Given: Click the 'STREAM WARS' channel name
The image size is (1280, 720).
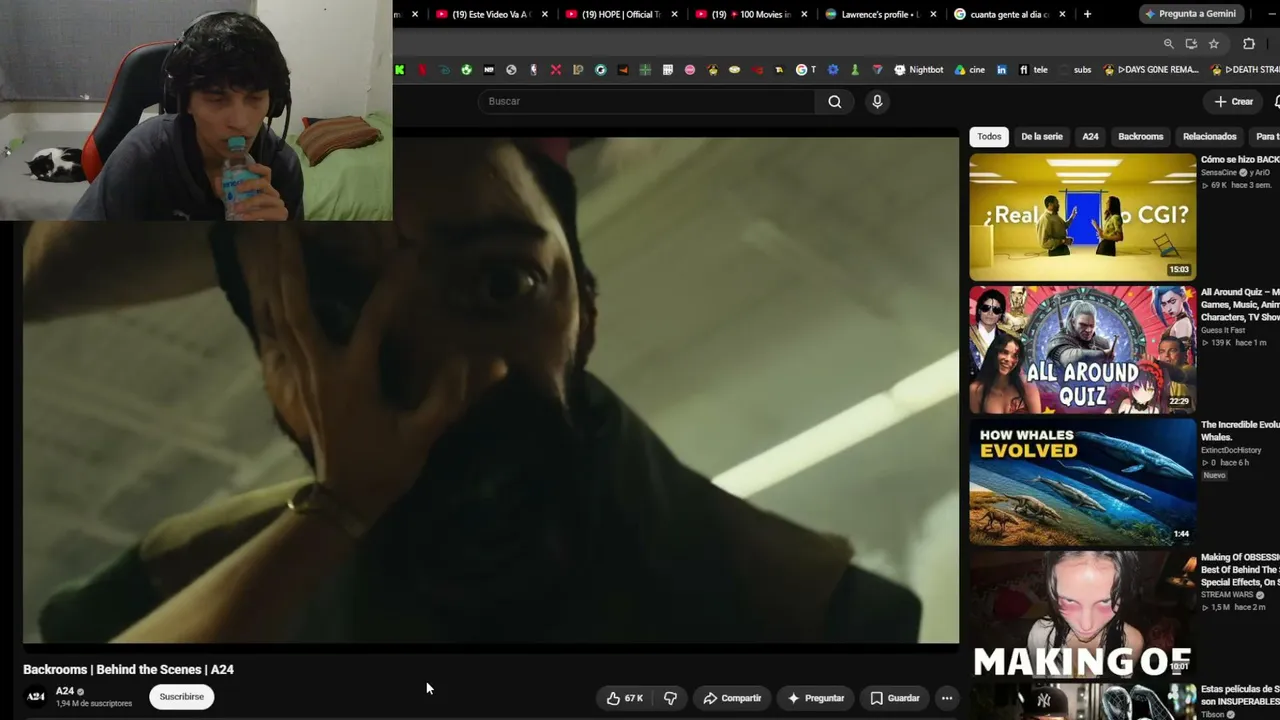Looking at the screenshot, I should tap(1227, 595).
